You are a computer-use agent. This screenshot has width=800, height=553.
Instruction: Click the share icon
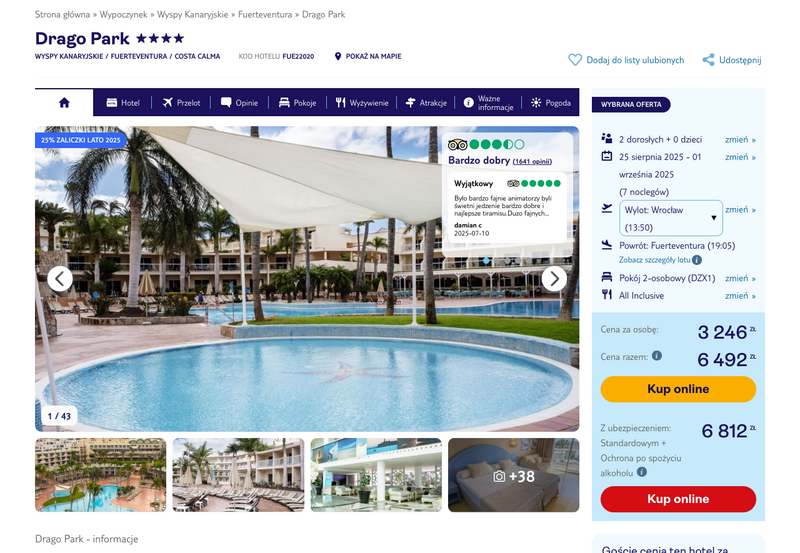[x=708, y=60]
